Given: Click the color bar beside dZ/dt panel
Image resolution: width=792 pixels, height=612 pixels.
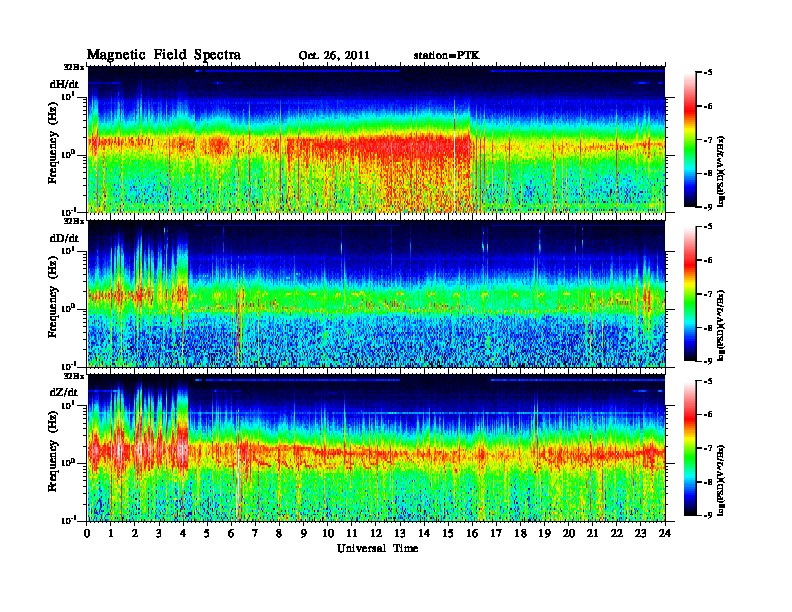Looking at the screenshot, I should (690, 447).
